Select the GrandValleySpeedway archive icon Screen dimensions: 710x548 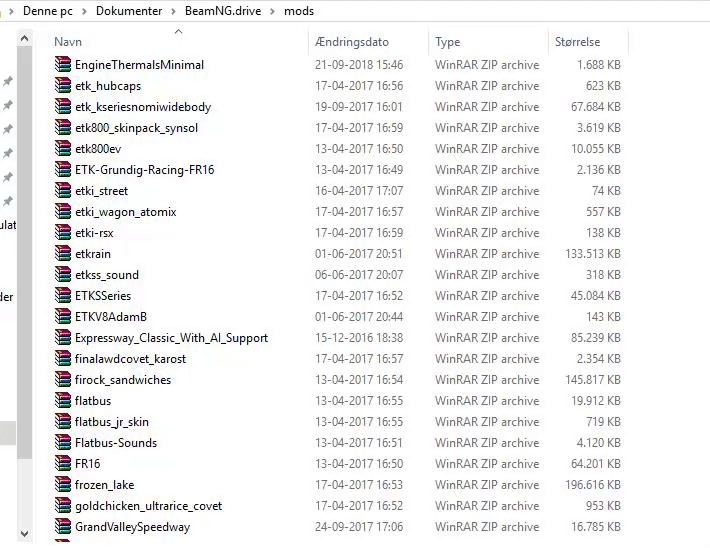tap(63, 526)
